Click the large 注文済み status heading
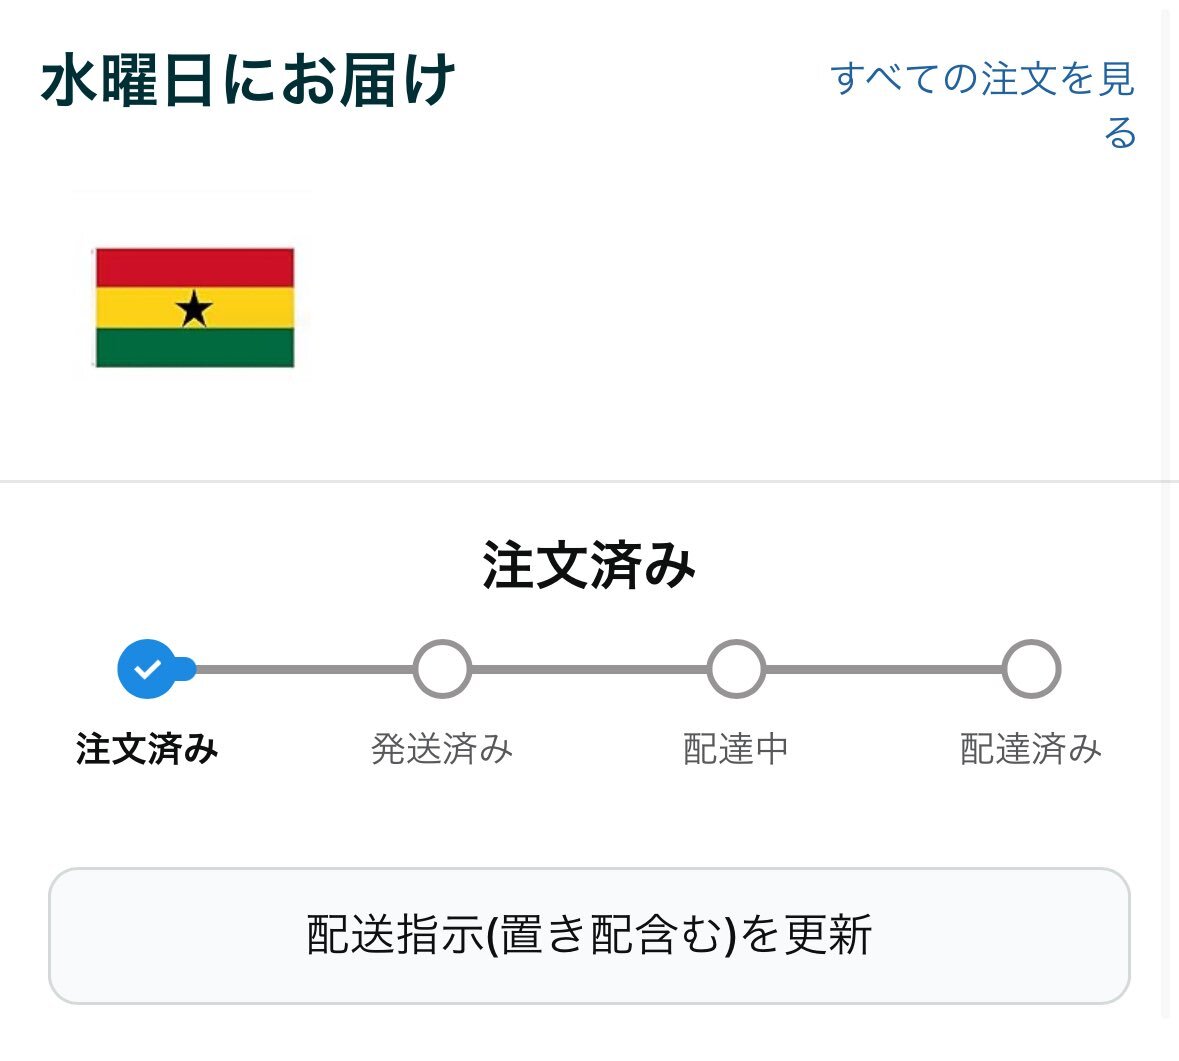 click(590, 565)
